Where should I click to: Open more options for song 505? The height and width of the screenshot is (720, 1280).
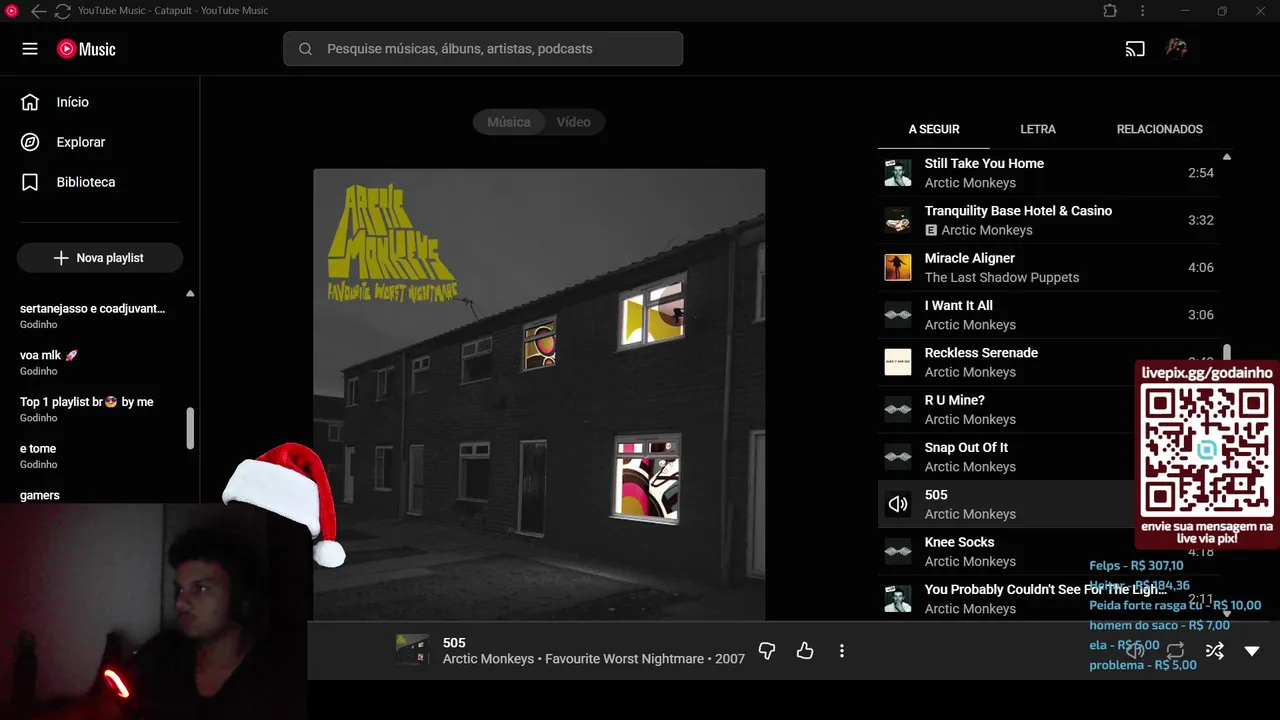(842, 651)
